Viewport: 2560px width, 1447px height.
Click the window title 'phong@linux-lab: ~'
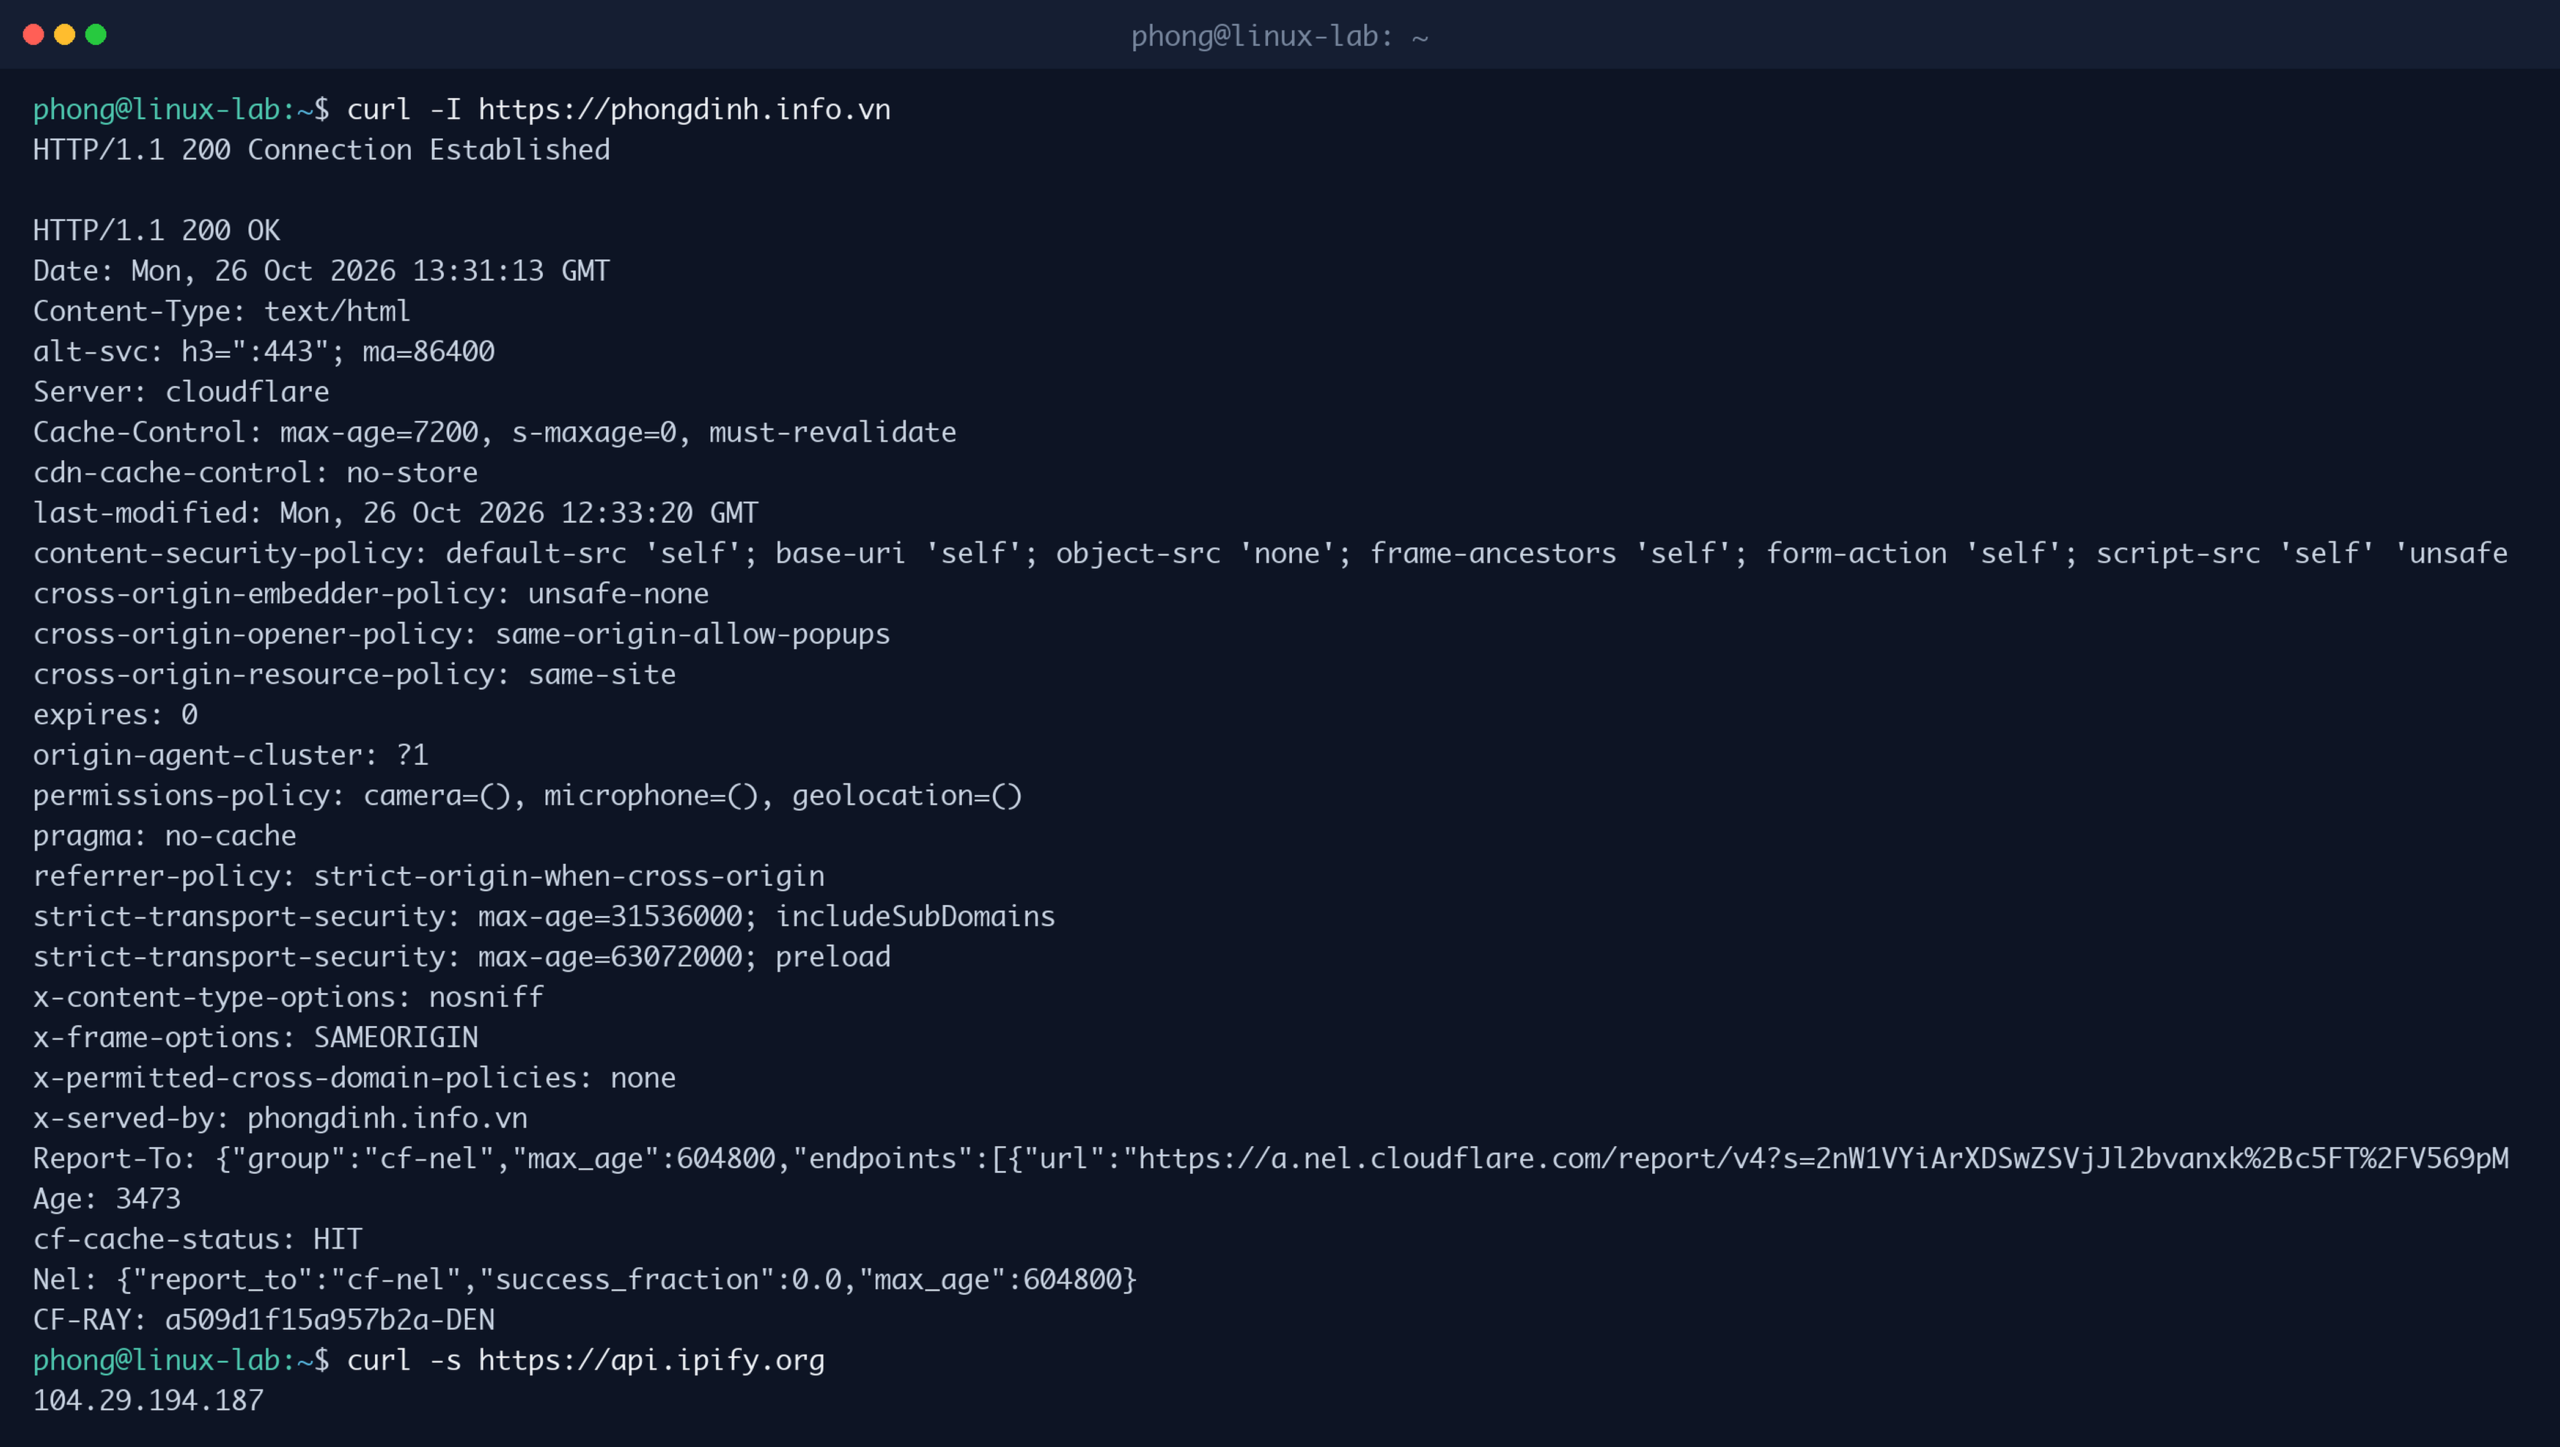[1280, 37]
